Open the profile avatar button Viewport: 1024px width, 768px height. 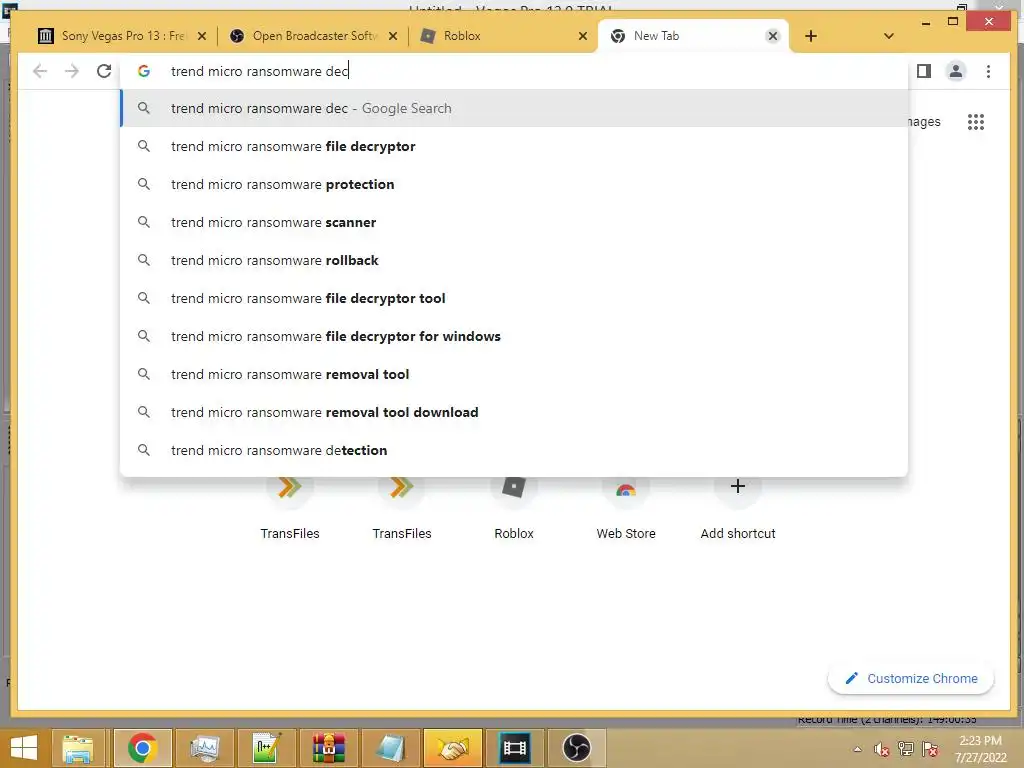[955, 71]
